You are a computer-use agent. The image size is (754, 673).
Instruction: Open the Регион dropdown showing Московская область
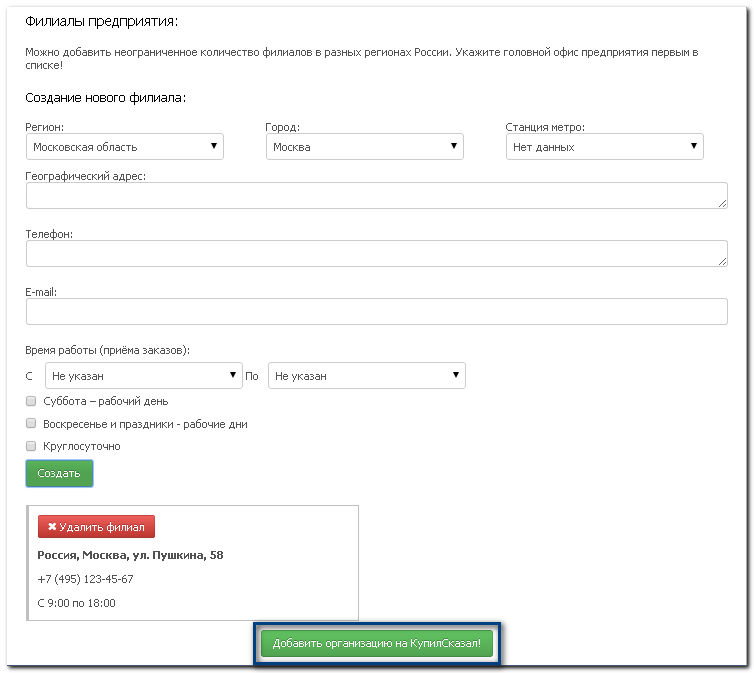pyautogui.click(x=125, y=147)
